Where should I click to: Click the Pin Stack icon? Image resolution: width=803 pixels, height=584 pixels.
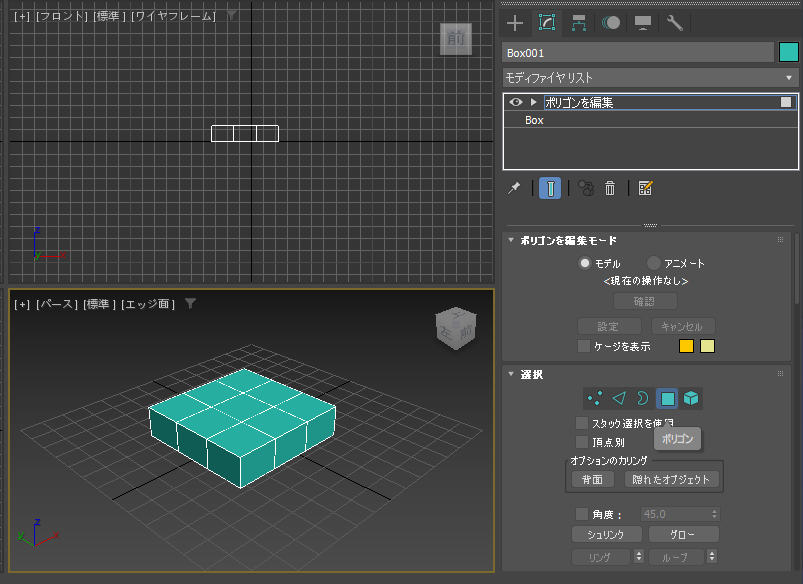point(514,189)
